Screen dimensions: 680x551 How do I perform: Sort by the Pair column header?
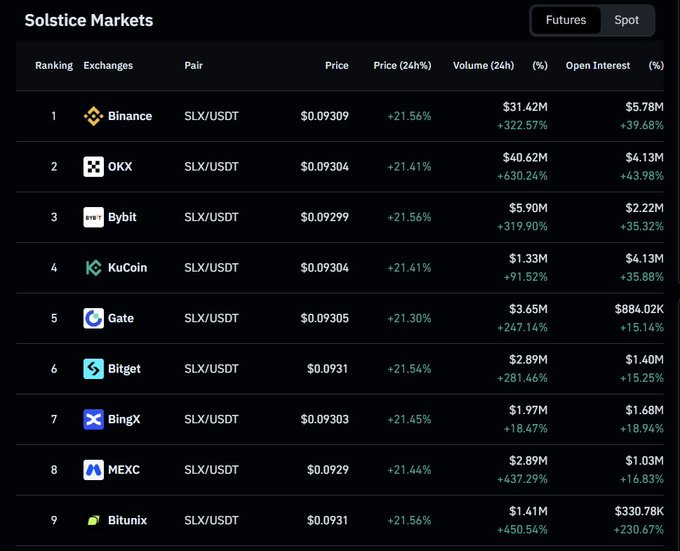(x=193, y=65)
